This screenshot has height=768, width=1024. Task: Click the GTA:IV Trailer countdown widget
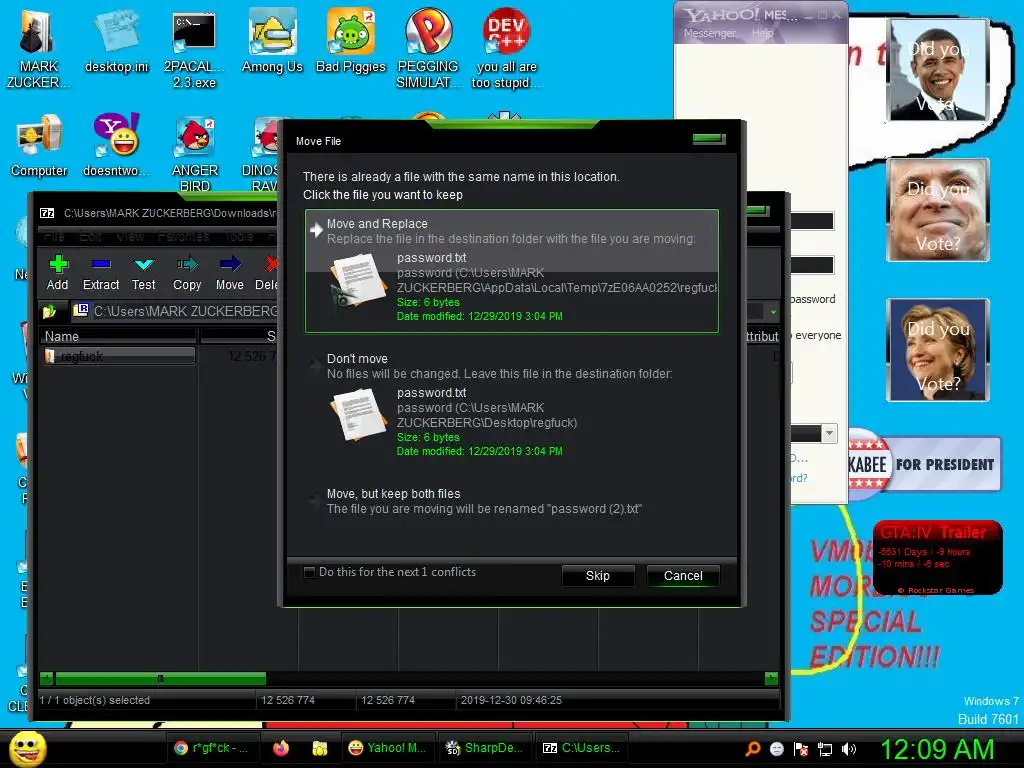point(938,558)
